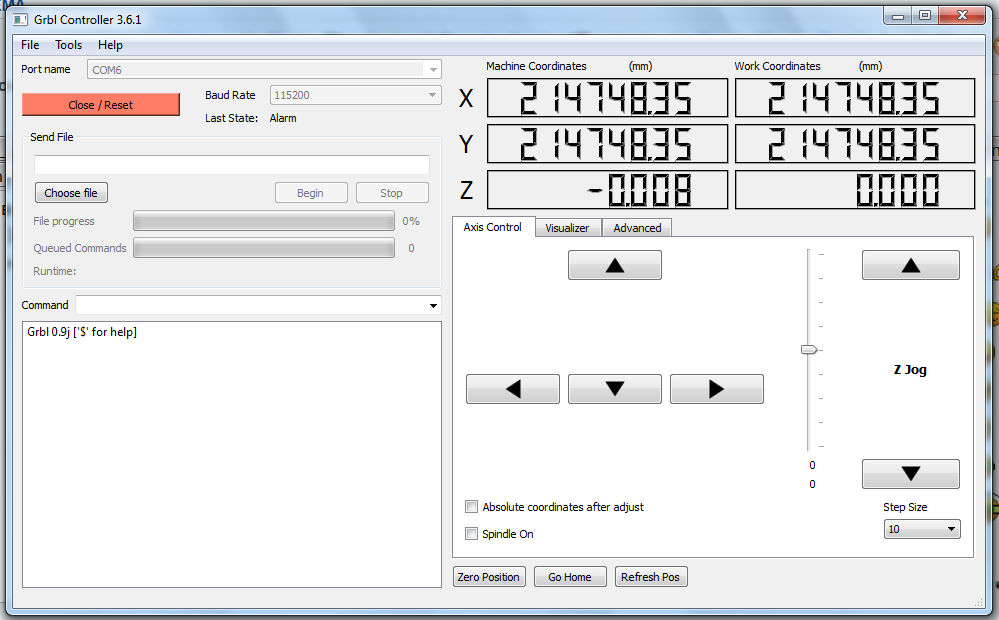Click the Send File path input field

pyautogui.click(x=232, y=164)
